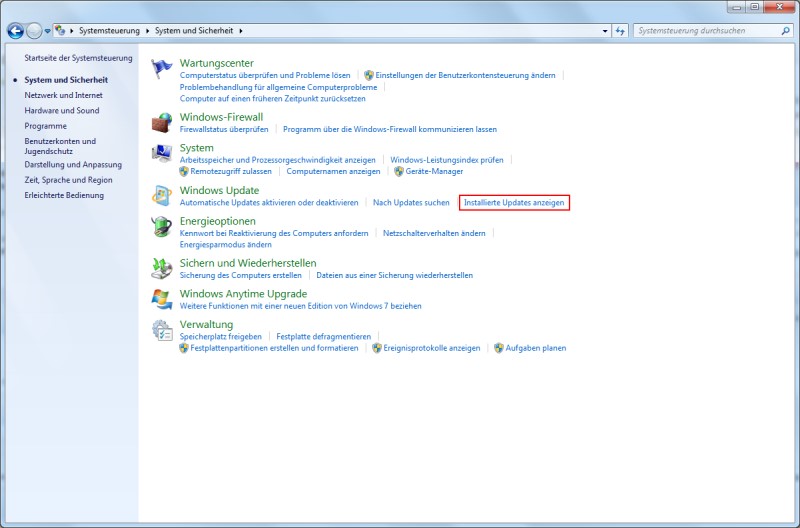Click shield icon next to Ereignisprotokolle anzeigen
The image size is (800, 528).
pos(377,348)
